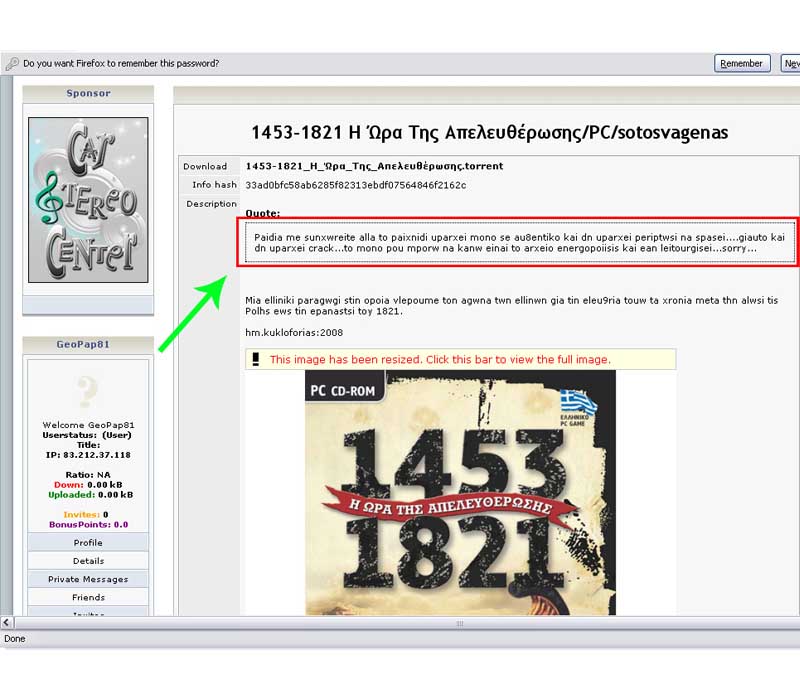Screen dimensions: 800x700
Task: Click the Sponsor panel header
Action: (x=88, y=93)
